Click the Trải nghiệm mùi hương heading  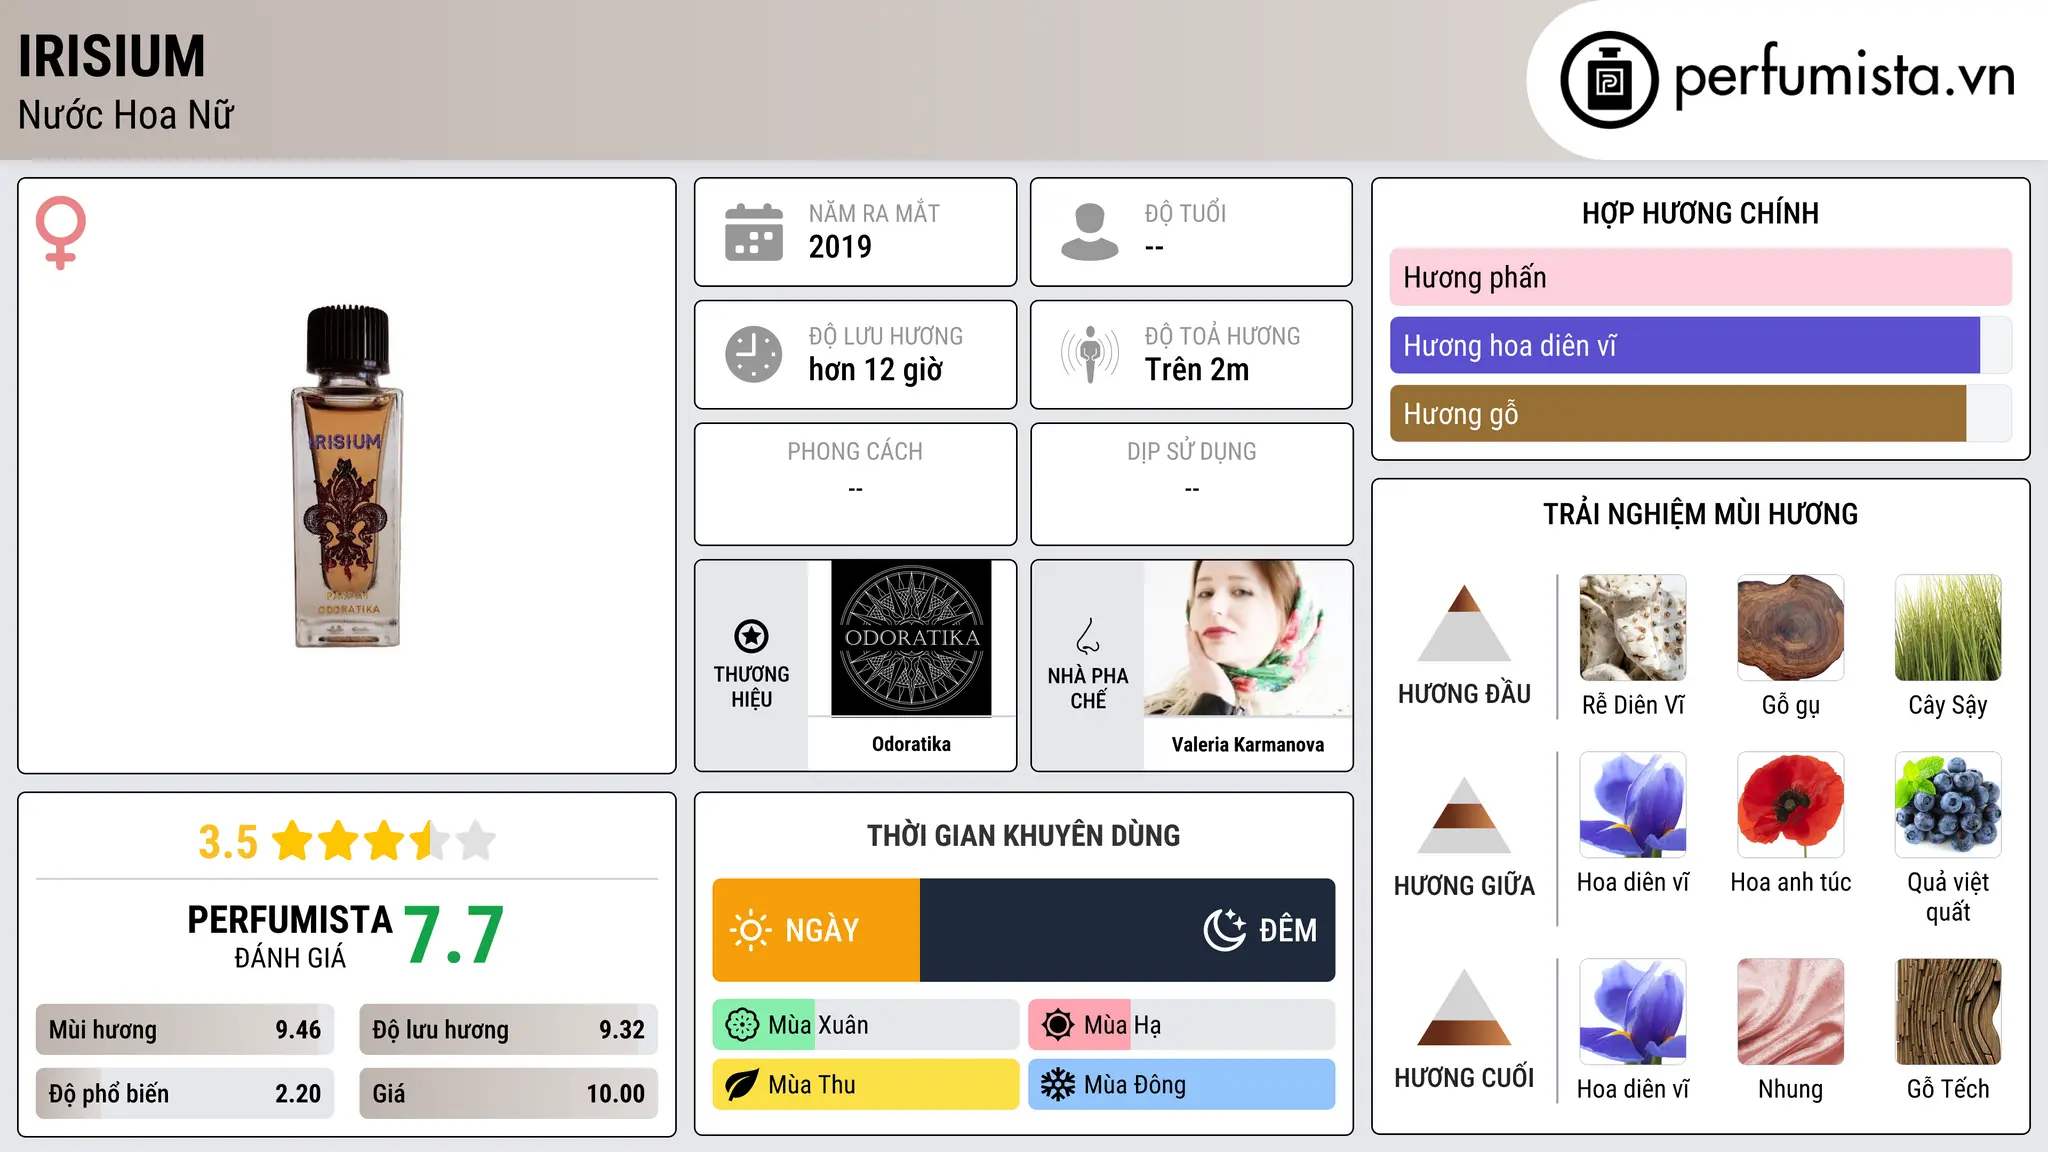[x=1700, y=514]
